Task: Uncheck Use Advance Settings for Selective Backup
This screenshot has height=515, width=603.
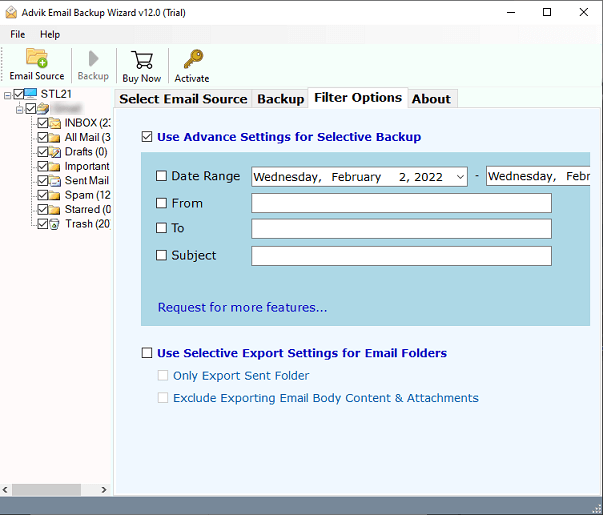Action: (147, 137)
